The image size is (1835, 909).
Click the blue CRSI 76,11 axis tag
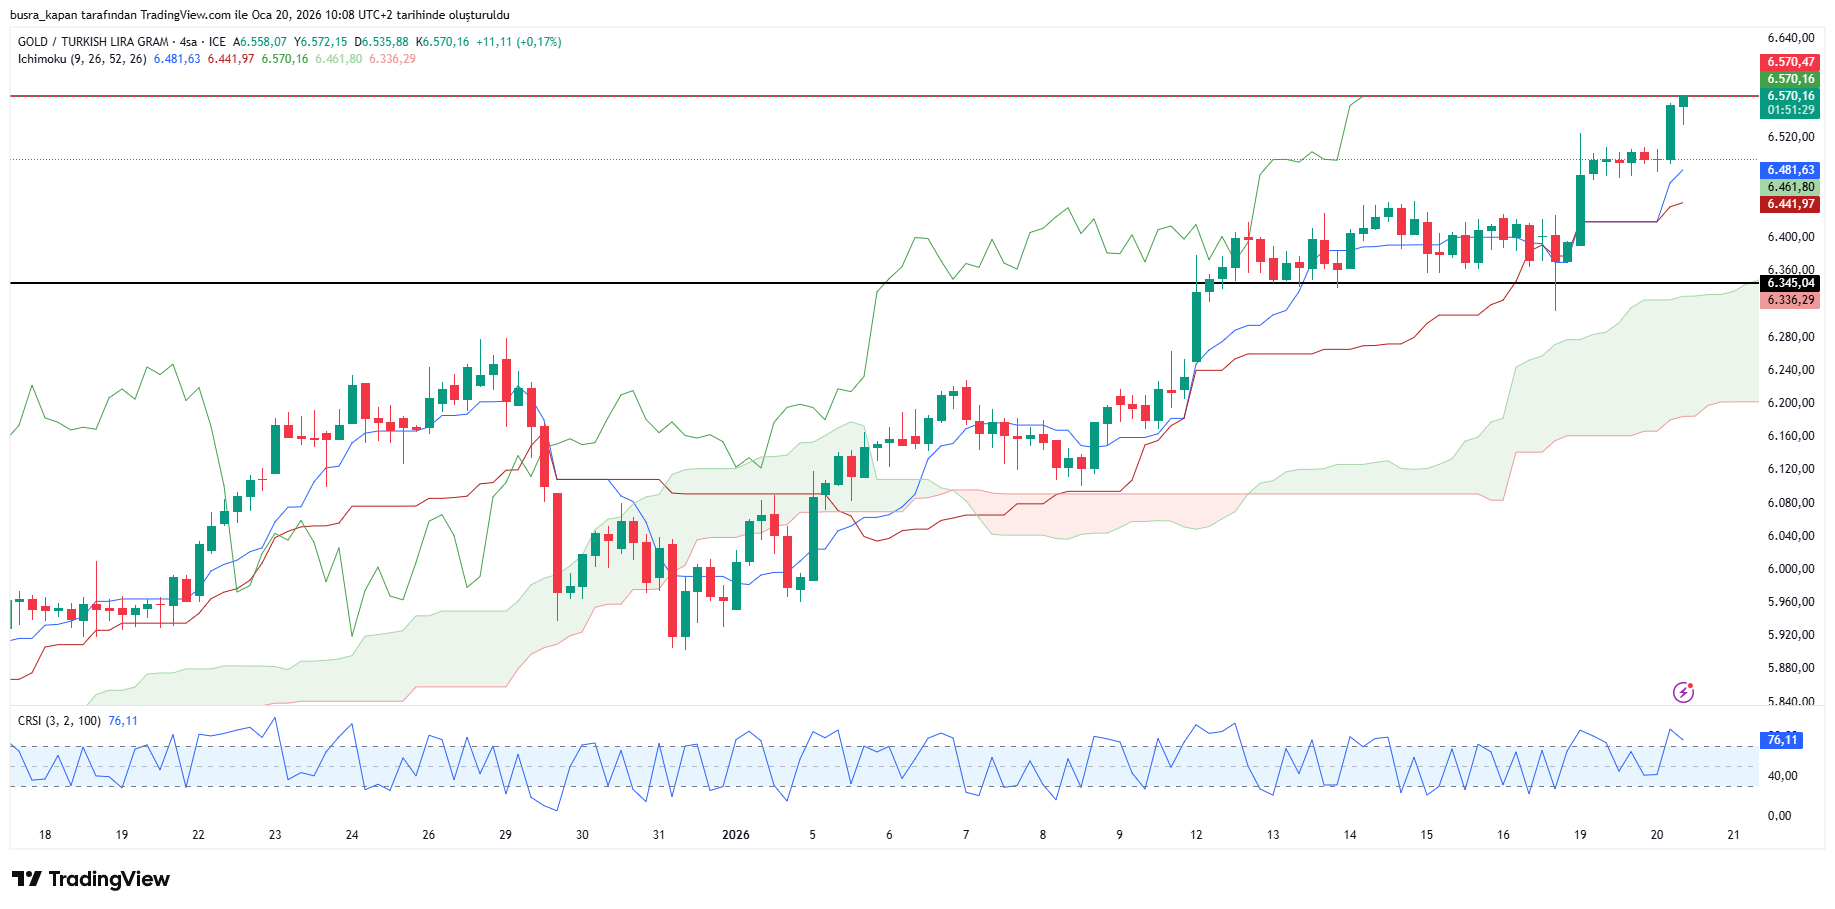coord(1781,740)
